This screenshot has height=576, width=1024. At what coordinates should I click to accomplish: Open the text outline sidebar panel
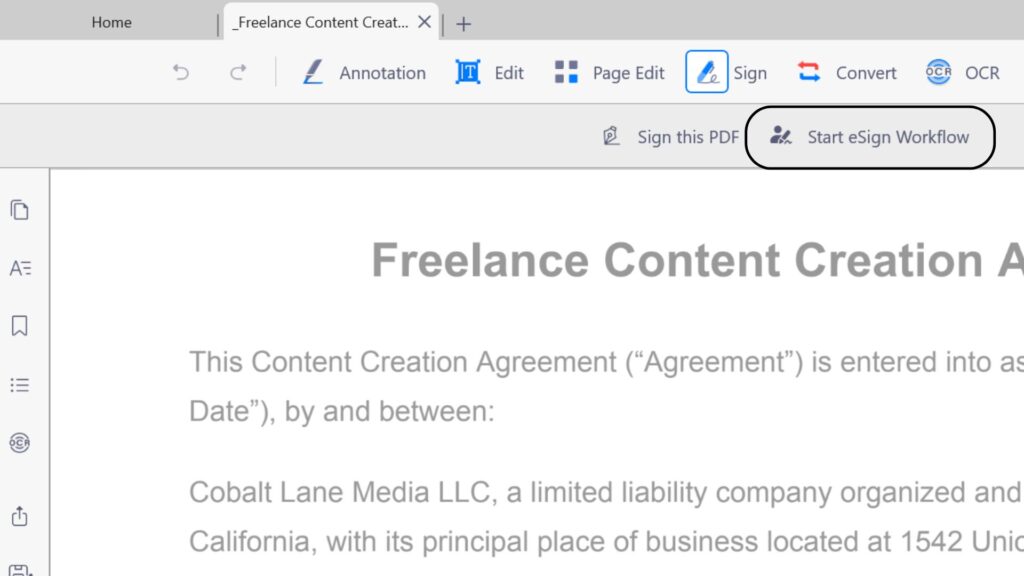[19, 268]
